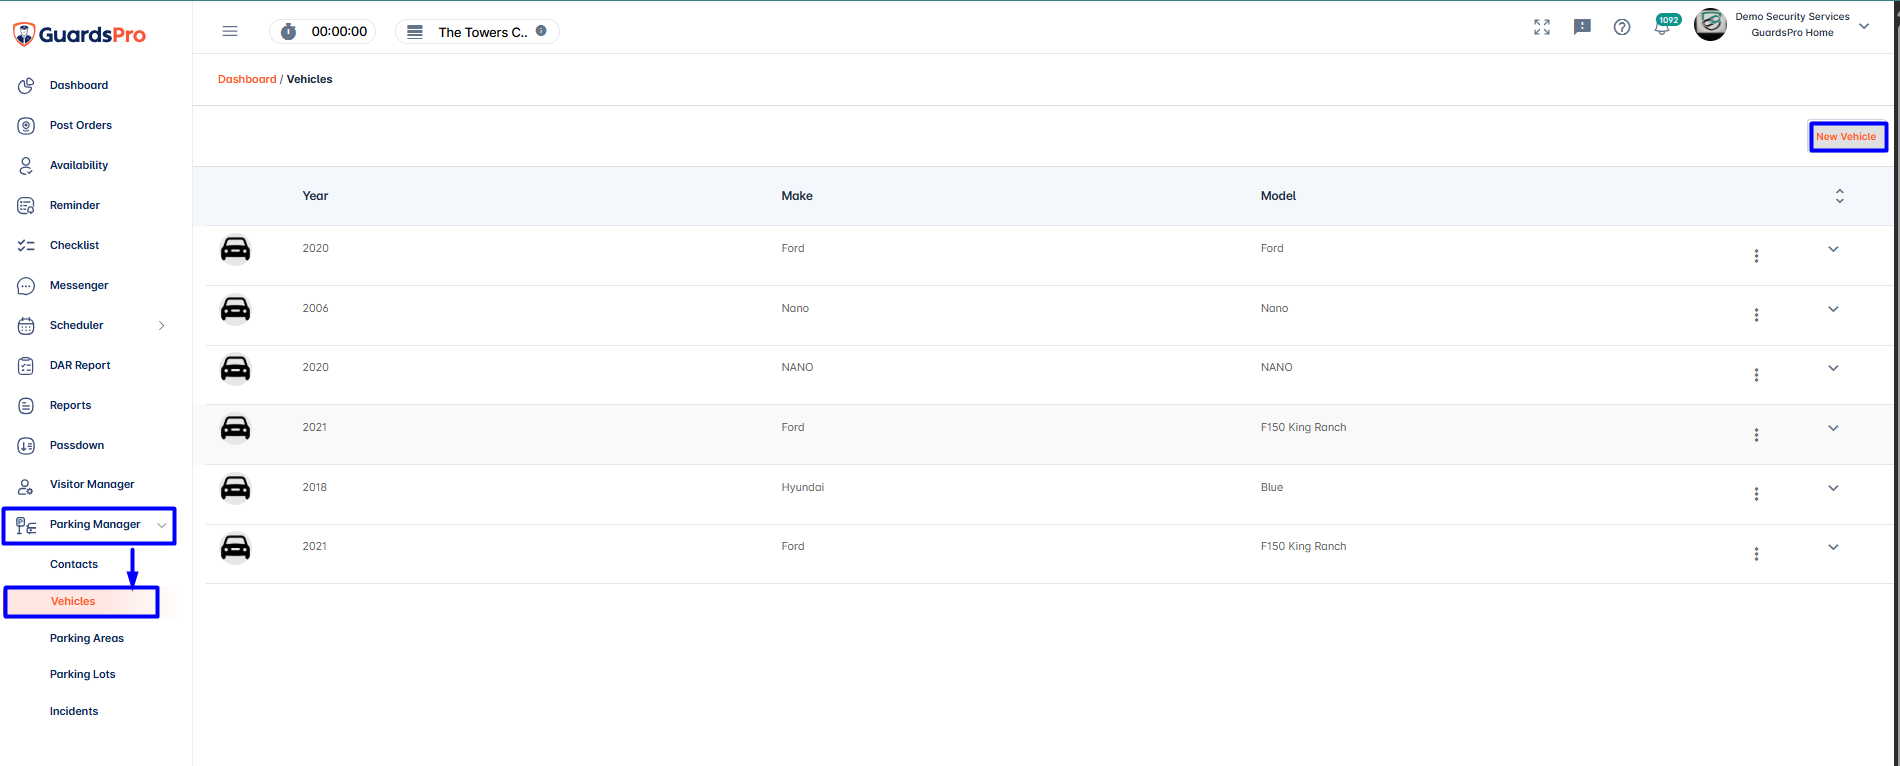
Task: Click Demo Security Services account name
Action: click(x=1792, y=17)
